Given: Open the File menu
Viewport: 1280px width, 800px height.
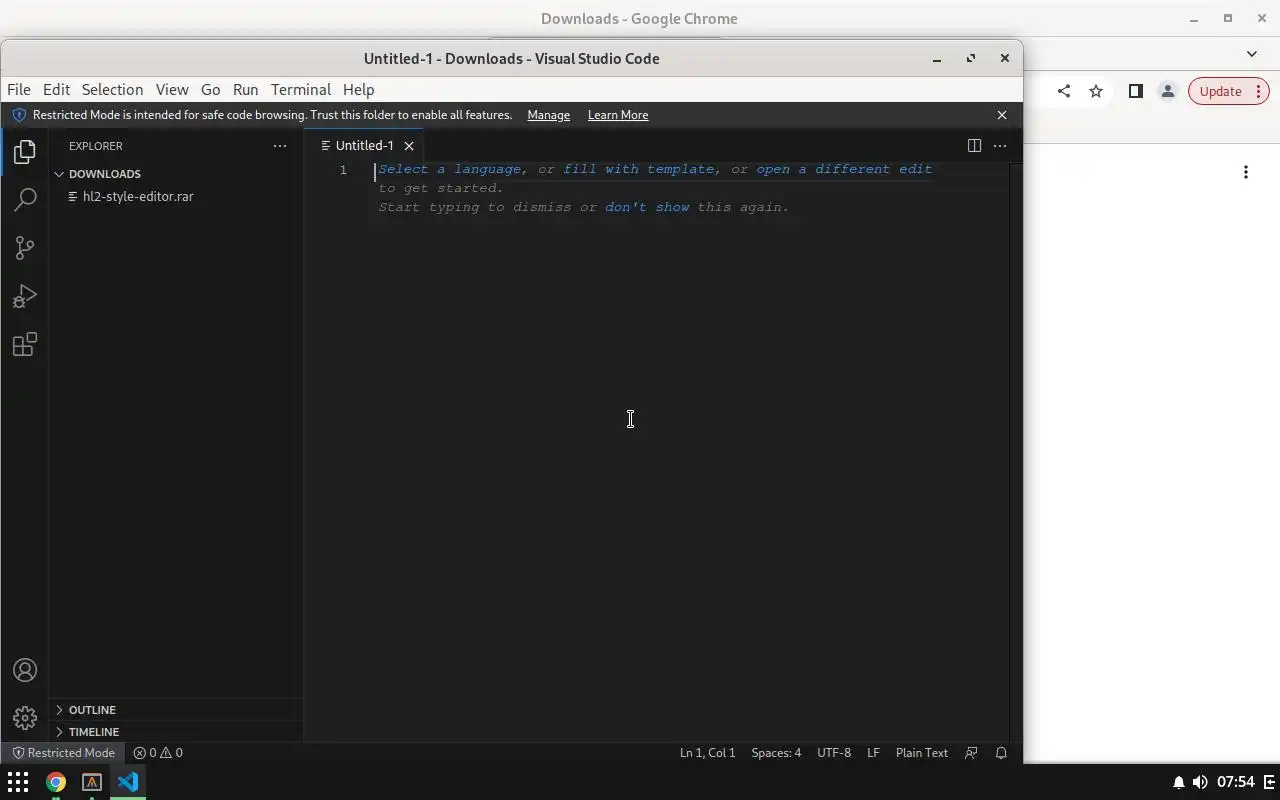Looking at the screenshot, I should click(19, 90).
